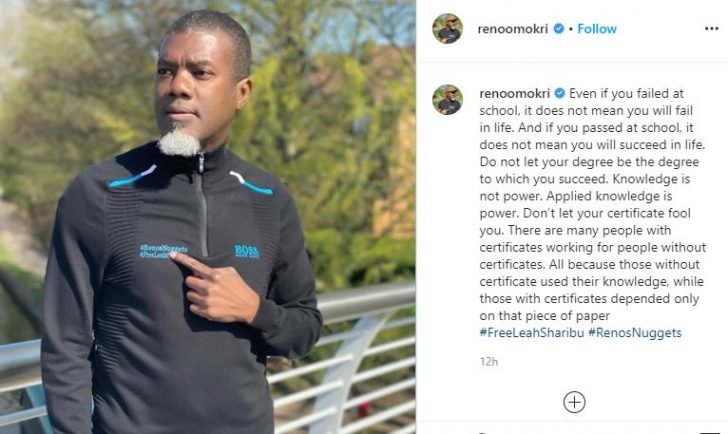The width and height of the screenshot is (728, 434).
Task: Click the blue verified badge in the post header
Action: point(559,29)
